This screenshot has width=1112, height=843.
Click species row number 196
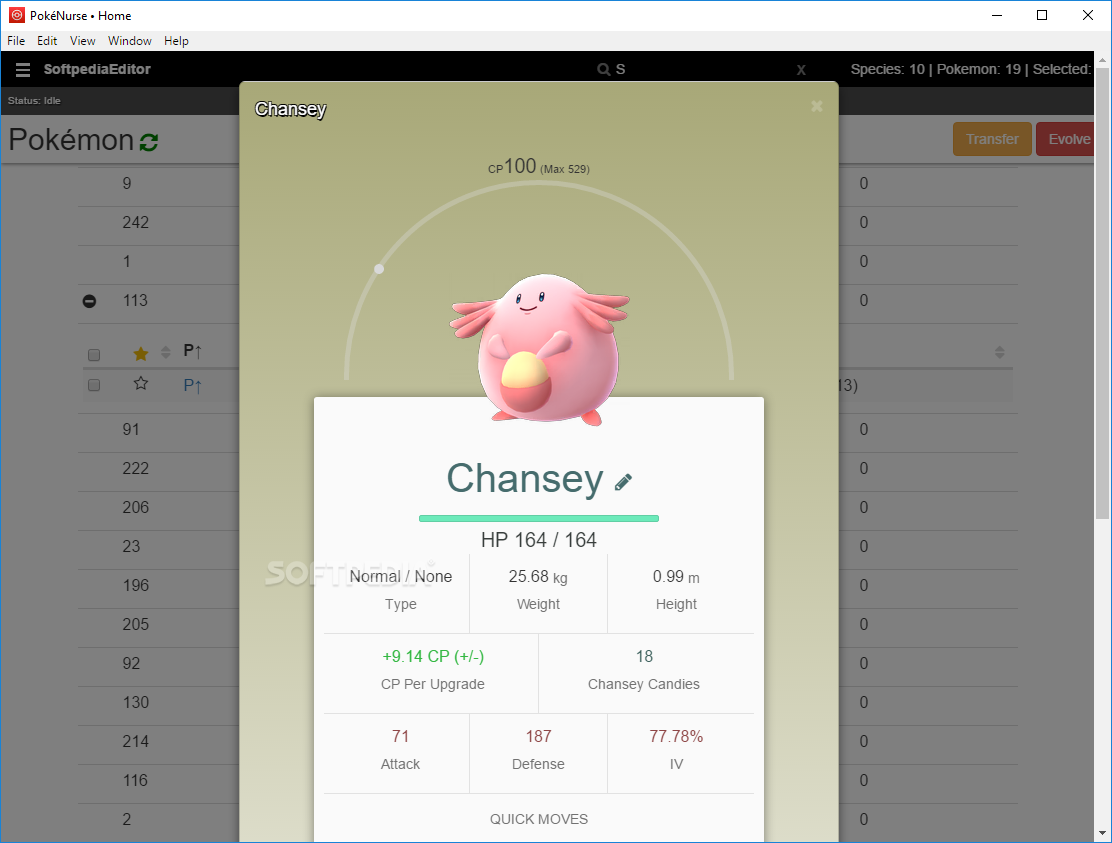[135, 586]
